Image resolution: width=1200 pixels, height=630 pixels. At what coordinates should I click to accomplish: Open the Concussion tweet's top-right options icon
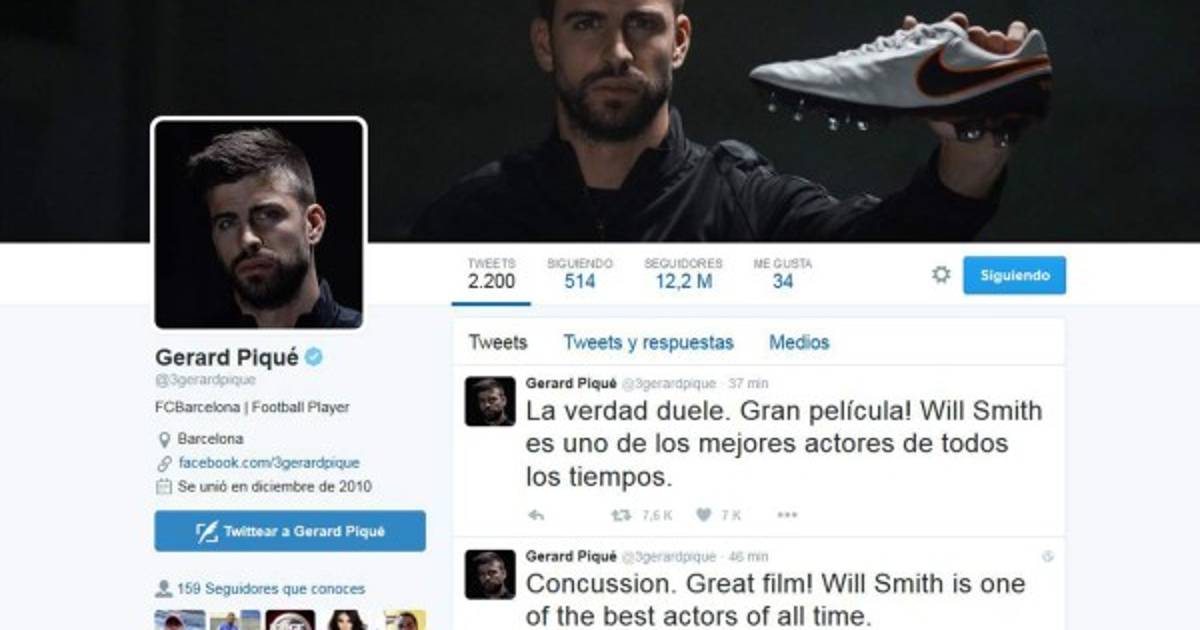click(x=1047, y=556)
